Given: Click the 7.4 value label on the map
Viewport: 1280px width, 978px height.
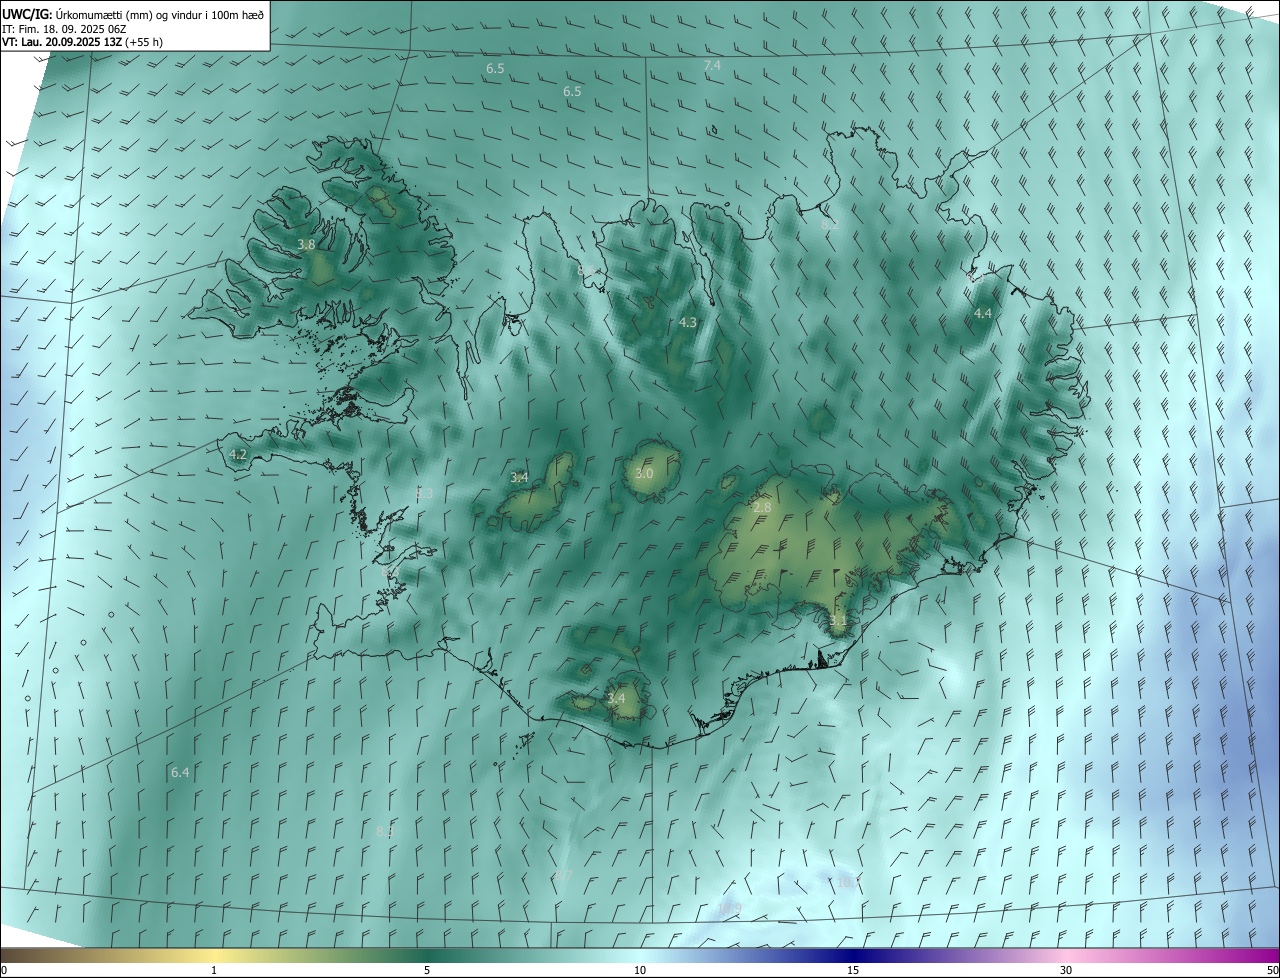Looking at the screenshot, I should (x=711, y=65).
